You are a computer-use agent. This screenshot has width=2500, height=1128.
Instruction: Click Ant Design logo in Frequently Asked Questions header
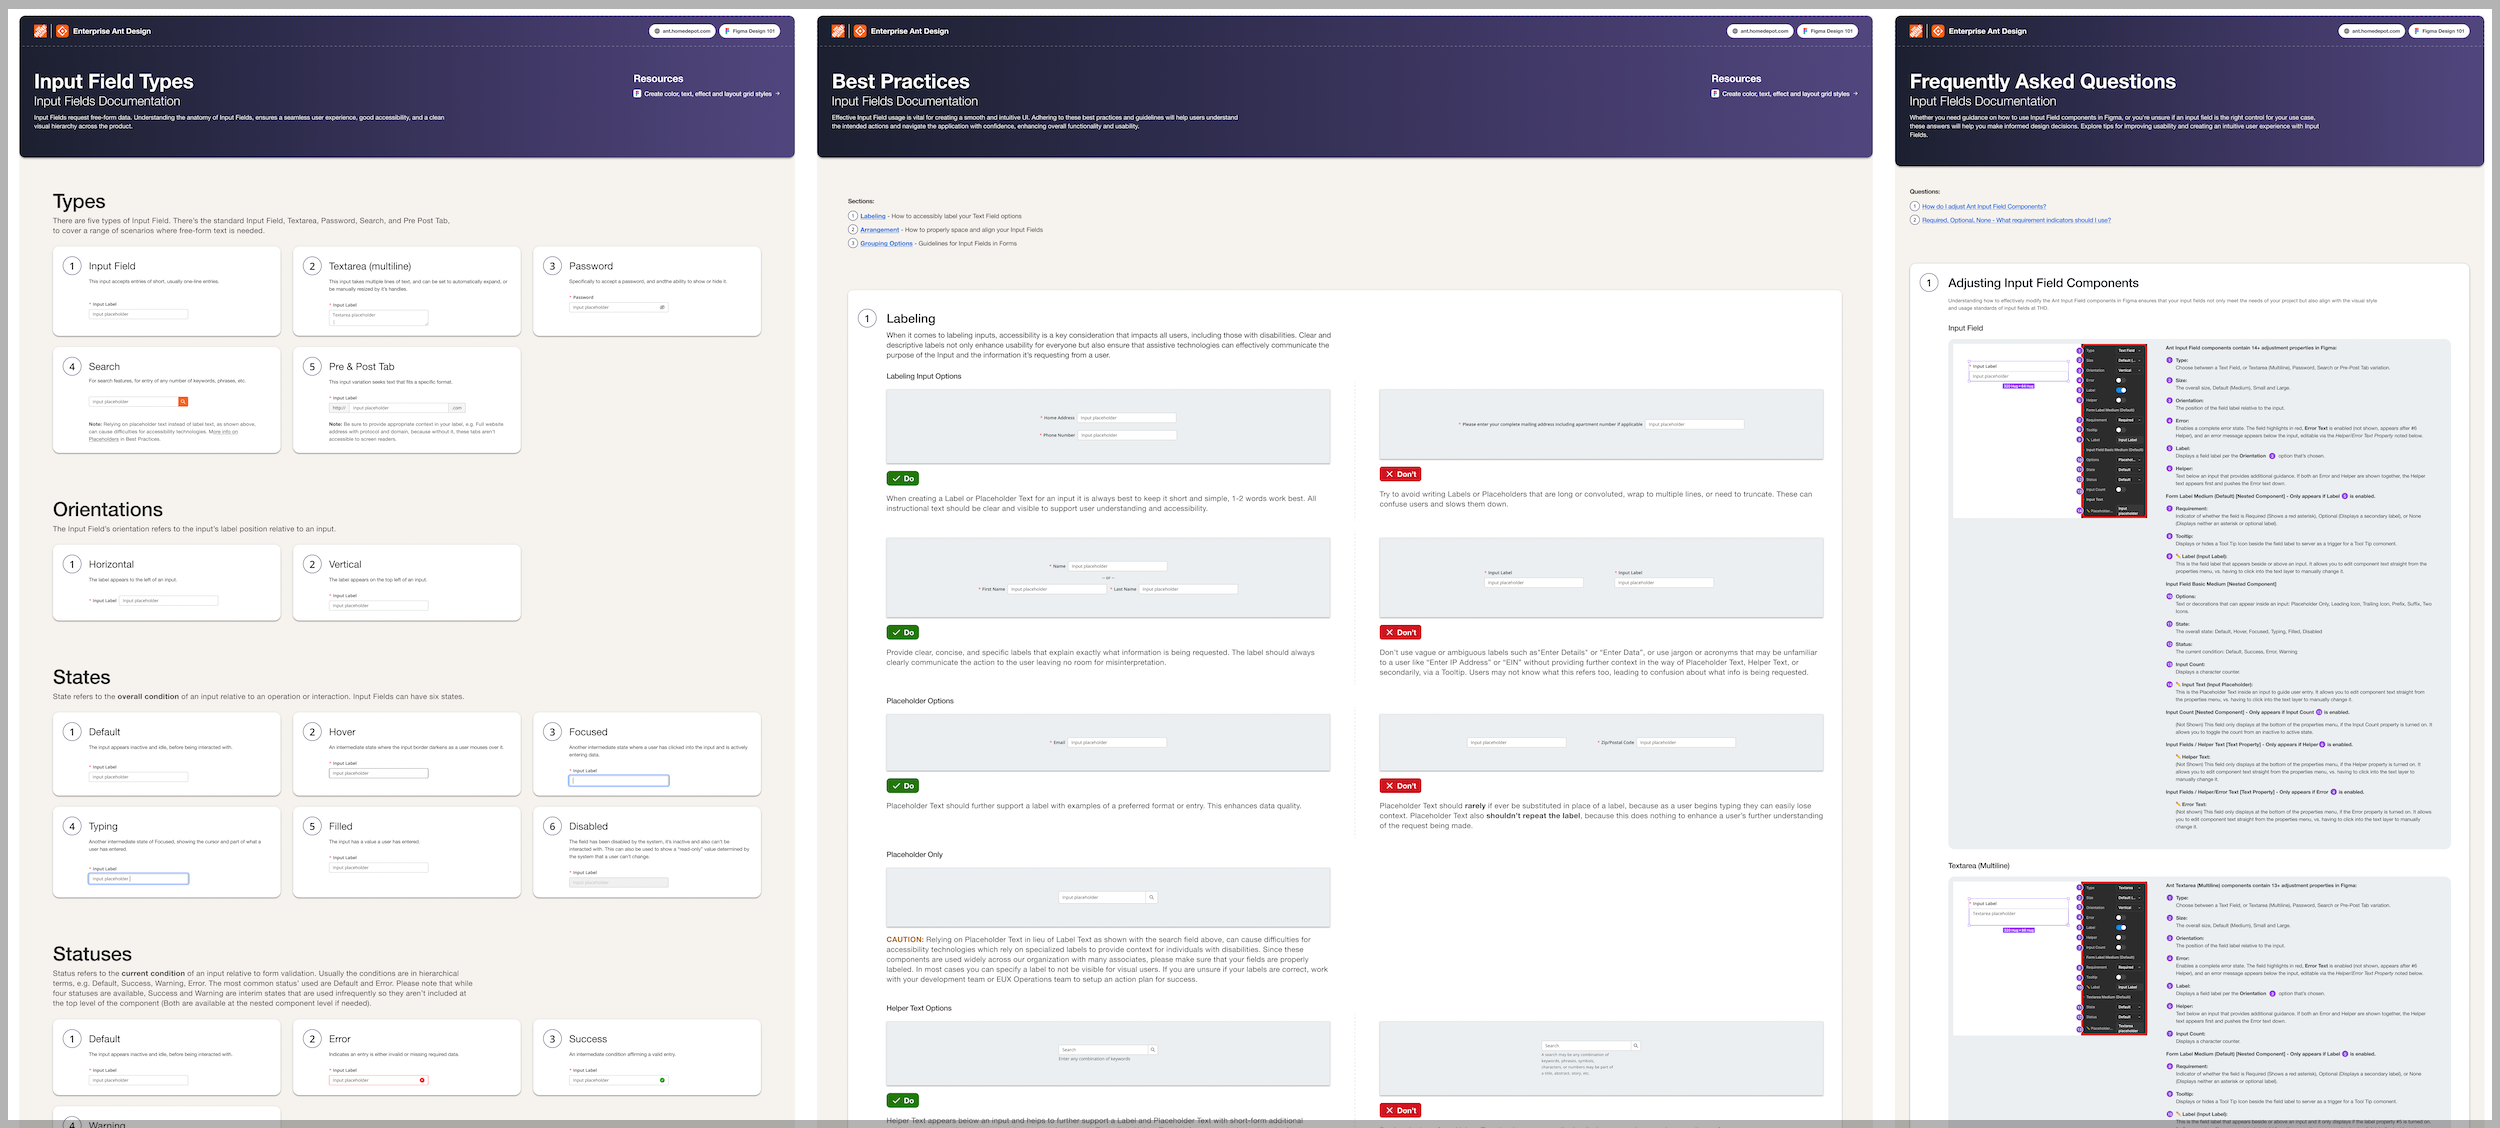point(1938,31)
